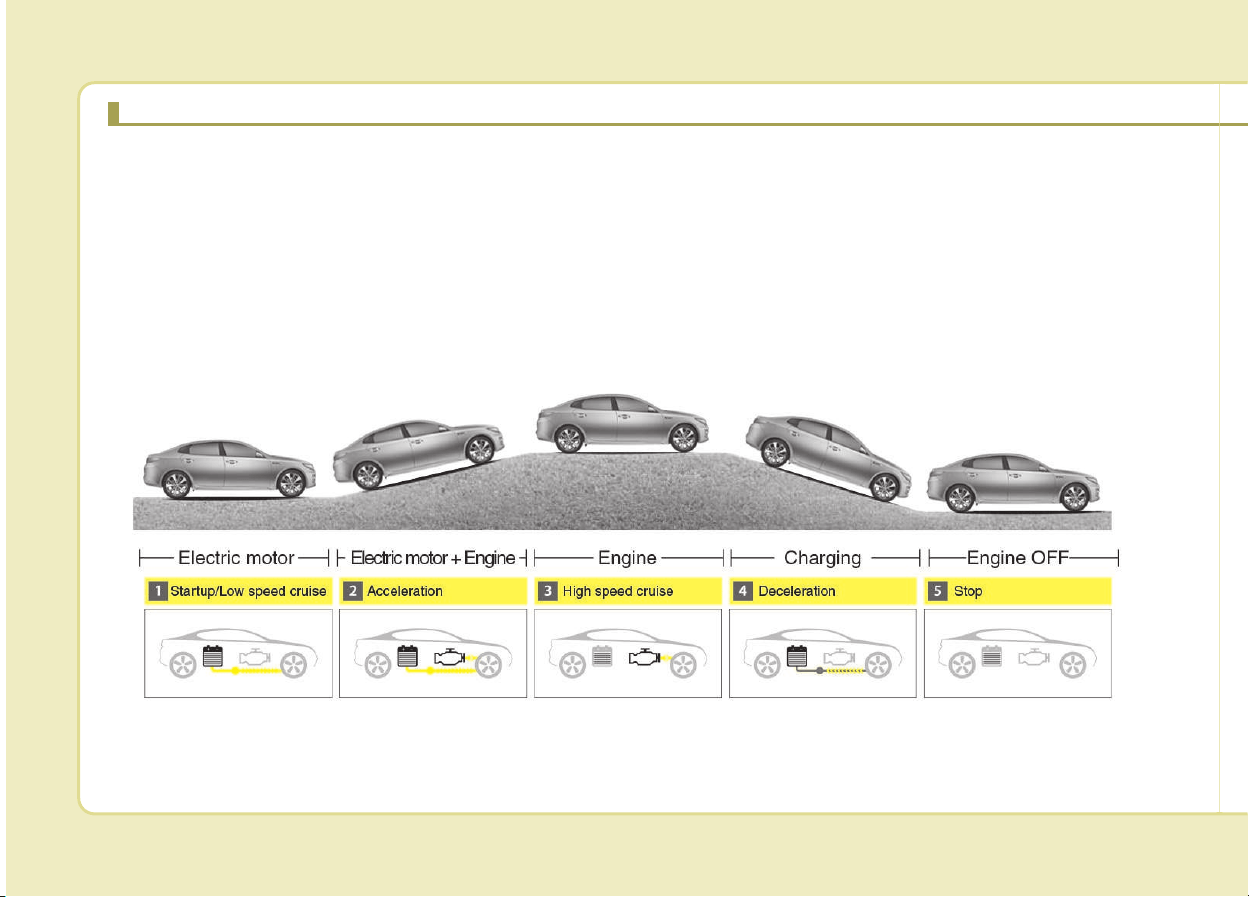Screen dimensions: 1249x897
Task: Select the 'Electric motor' heading
Action: 235,558
